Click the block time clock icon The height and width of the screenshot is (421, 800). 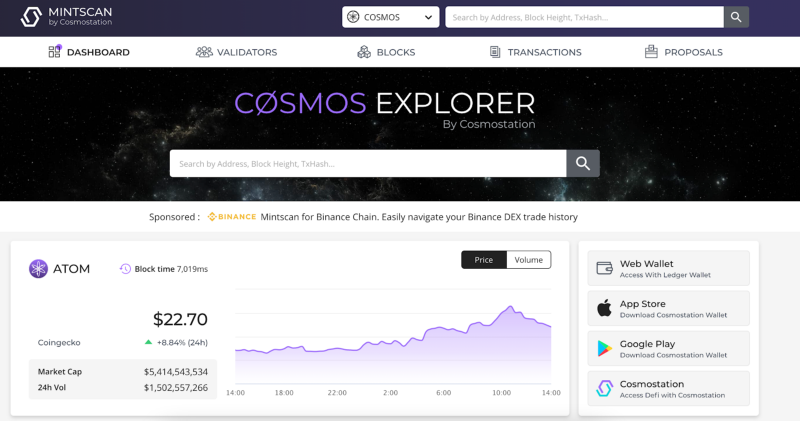[125, 268]
